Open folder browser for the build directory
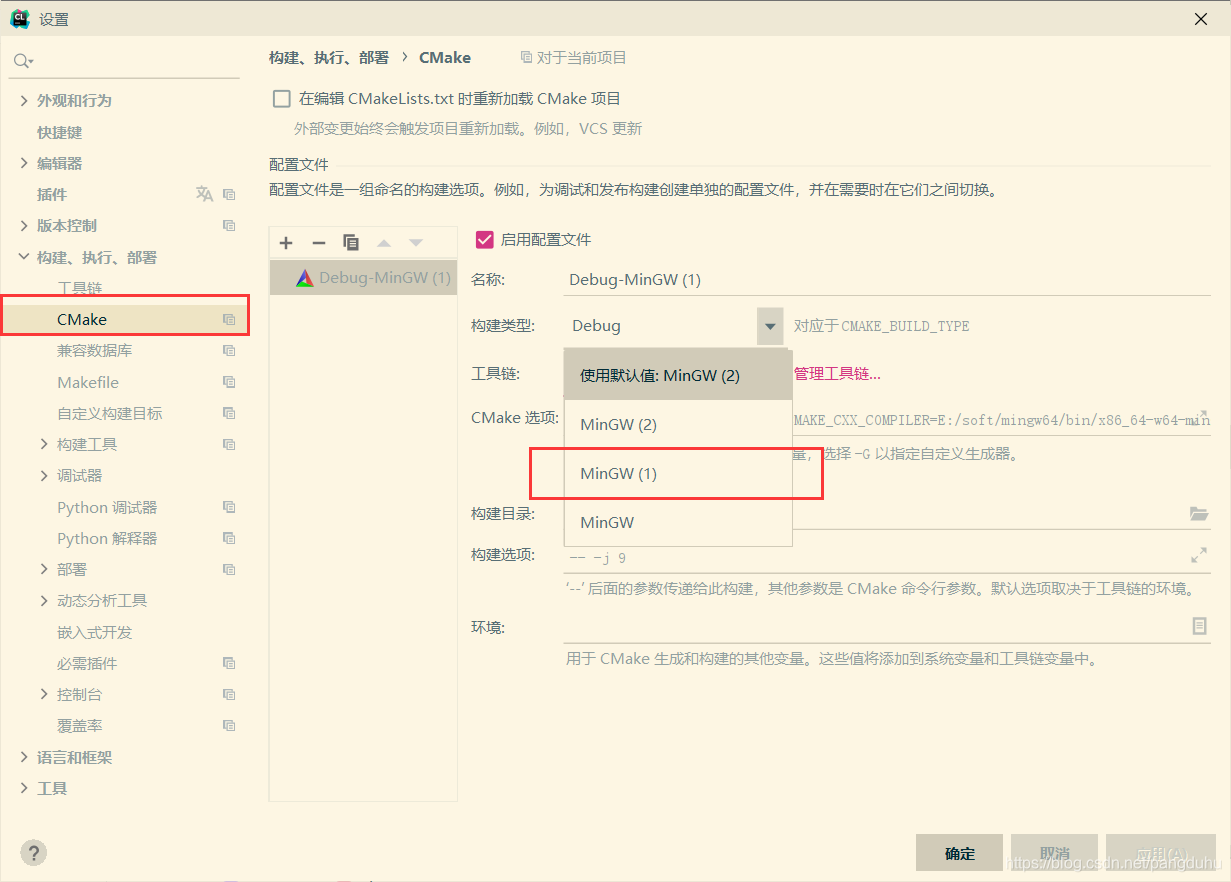 [x=1199, y=513]
